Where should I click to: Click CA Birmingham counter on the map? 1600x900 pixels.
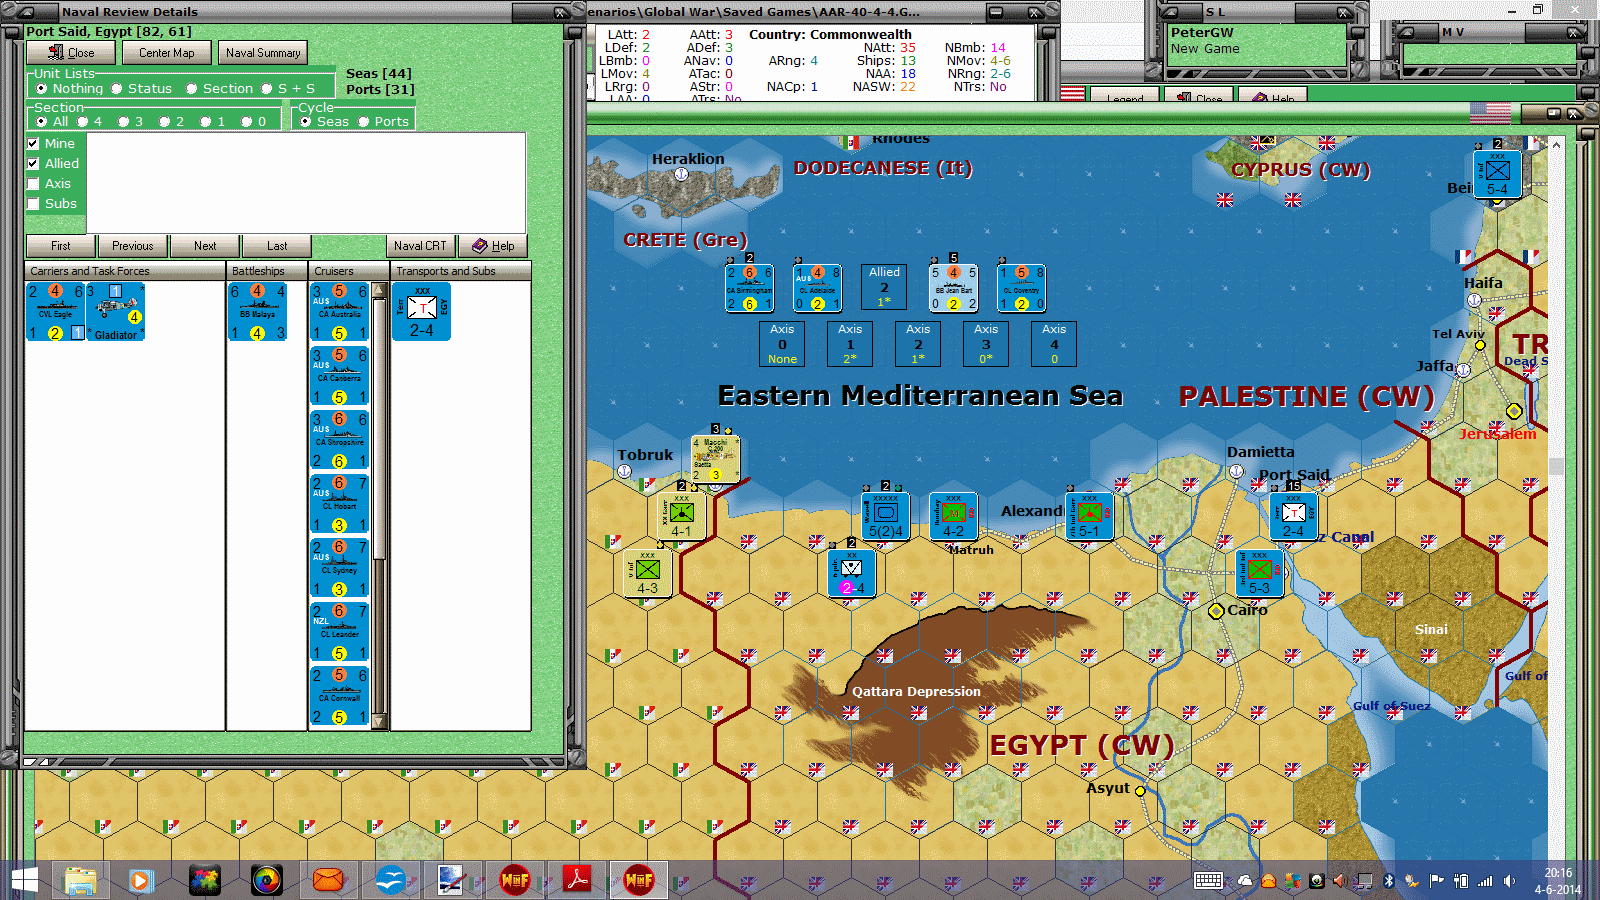[x=749, y=288]
